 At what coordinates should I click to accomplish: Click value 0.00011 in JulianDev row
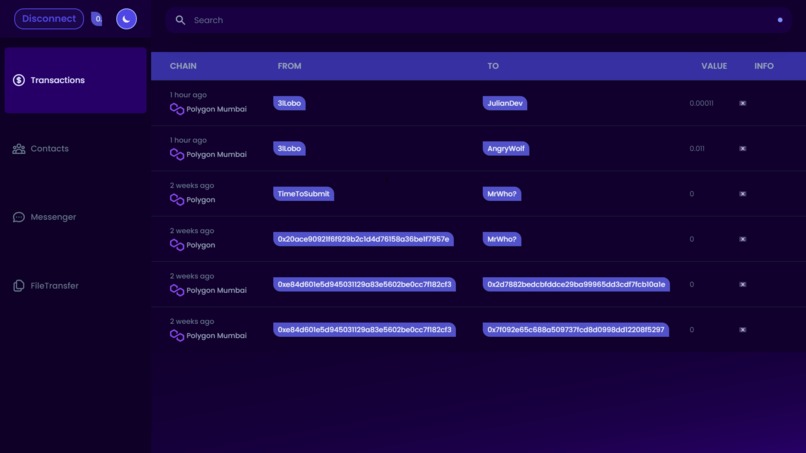[x=701, y=103]
